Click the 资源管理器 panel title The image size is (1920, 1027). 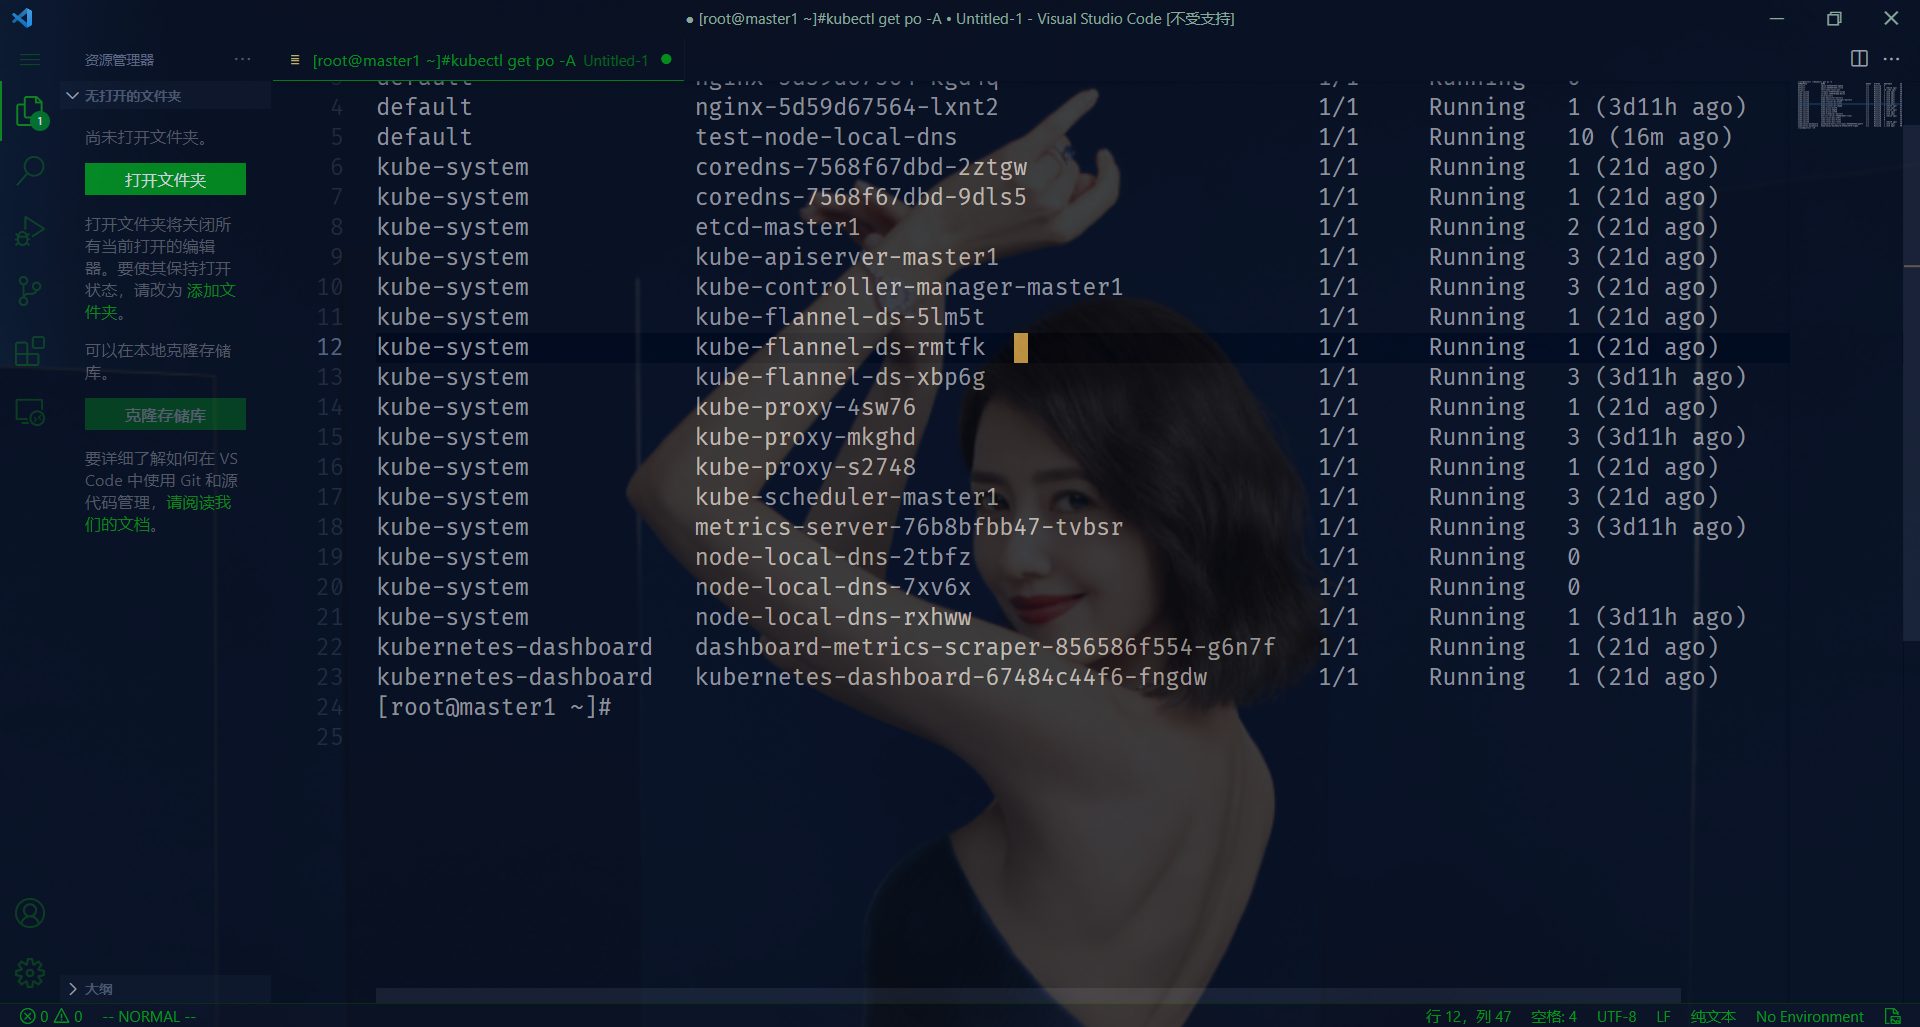(119, 60)
